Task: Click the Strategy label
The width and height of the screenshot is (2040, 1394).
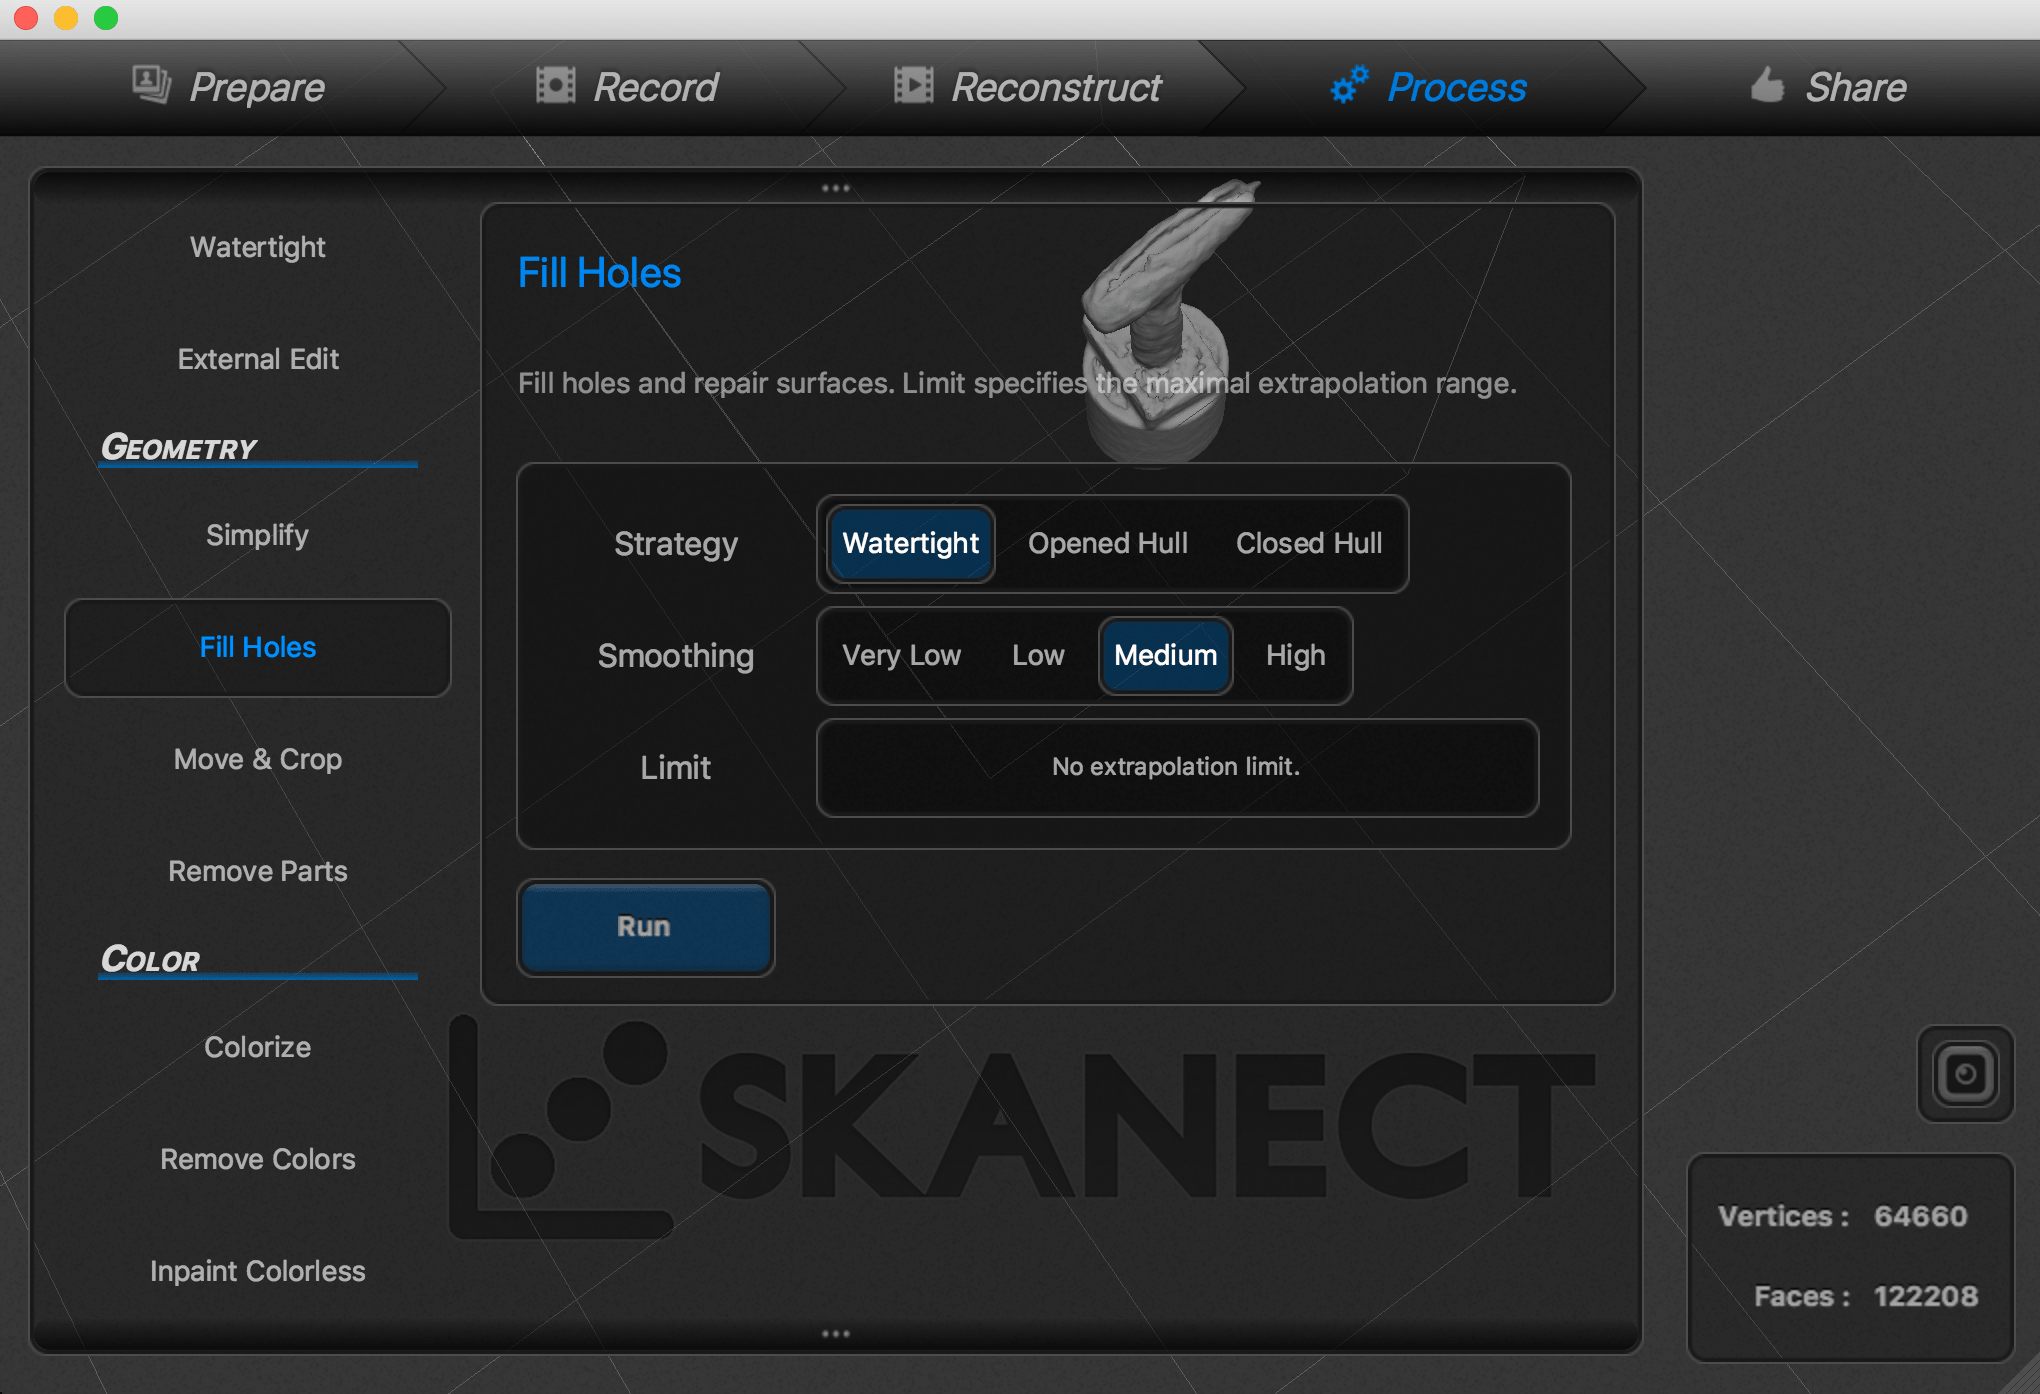Action: (676, 543)
